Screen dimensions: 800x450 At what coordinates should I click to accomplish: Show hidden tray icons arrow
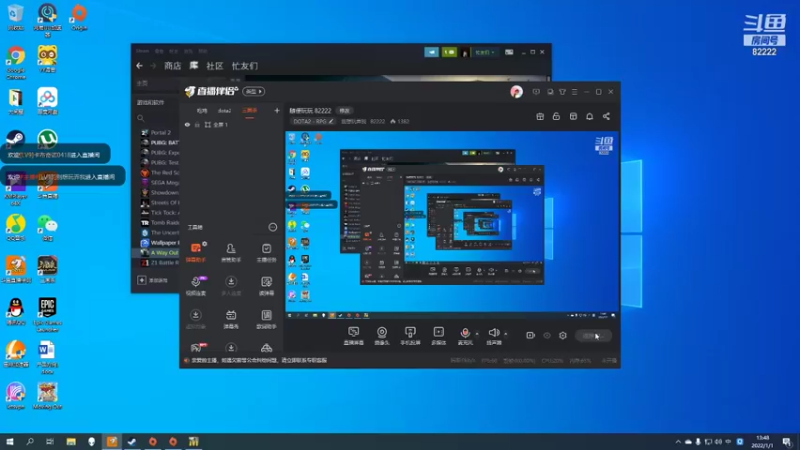point(678,442)
